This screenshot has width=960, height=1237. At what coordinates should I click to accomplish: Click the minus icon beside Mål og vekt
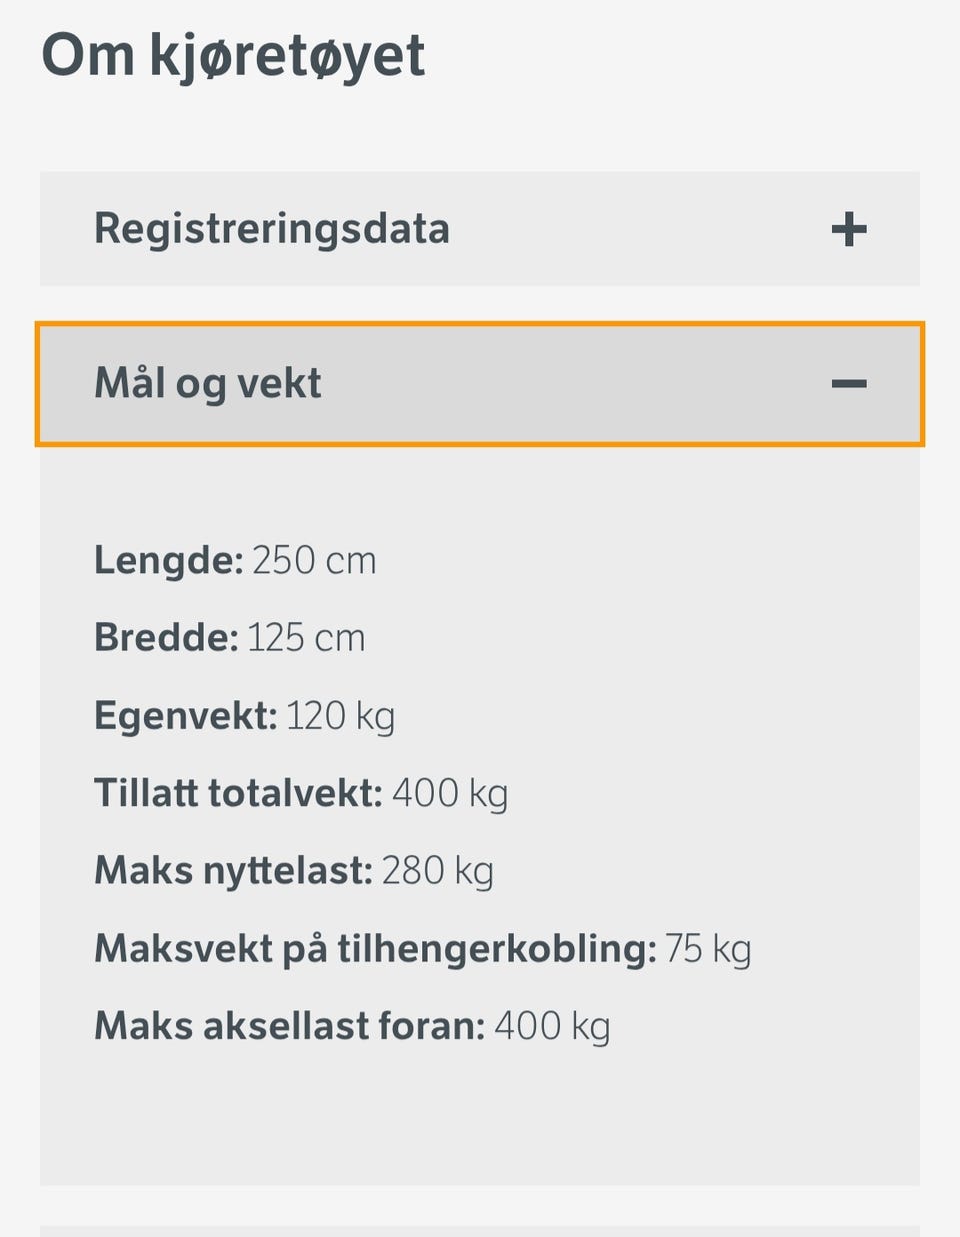(x=848, y=384)
